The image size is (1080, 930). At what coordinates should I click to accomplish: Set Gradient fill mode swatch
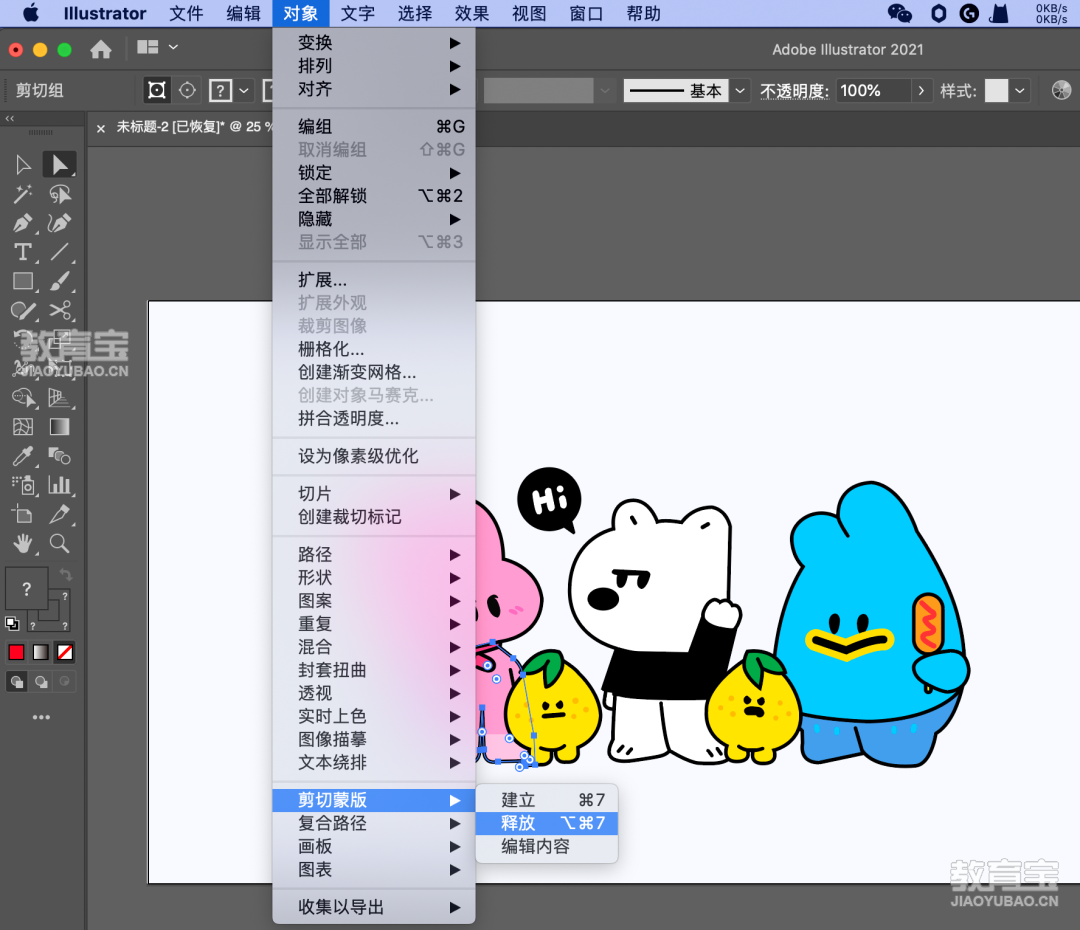[41, 652]
